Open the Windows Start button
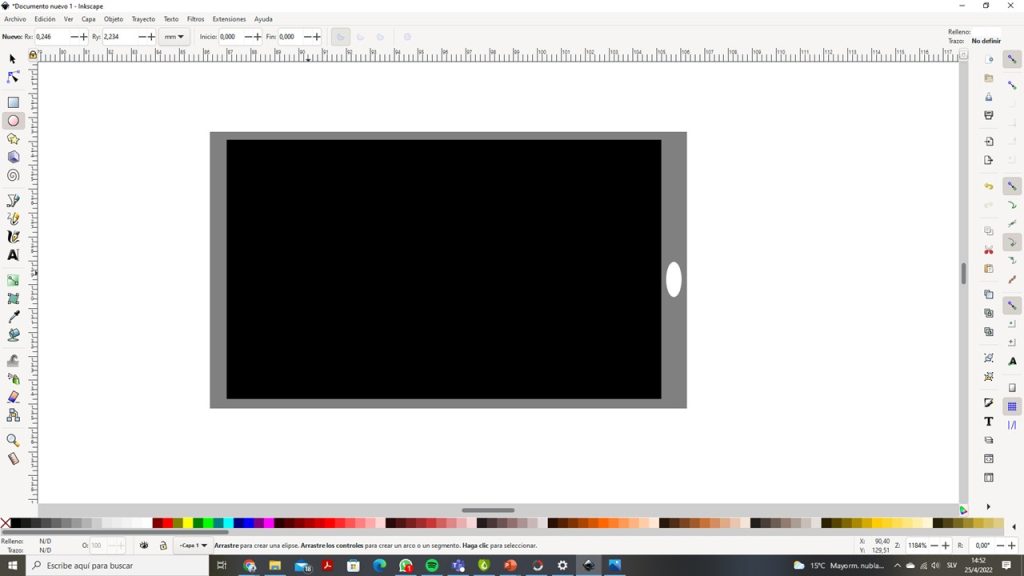This screenshot has height=576, width=1024. click(12, 566)
